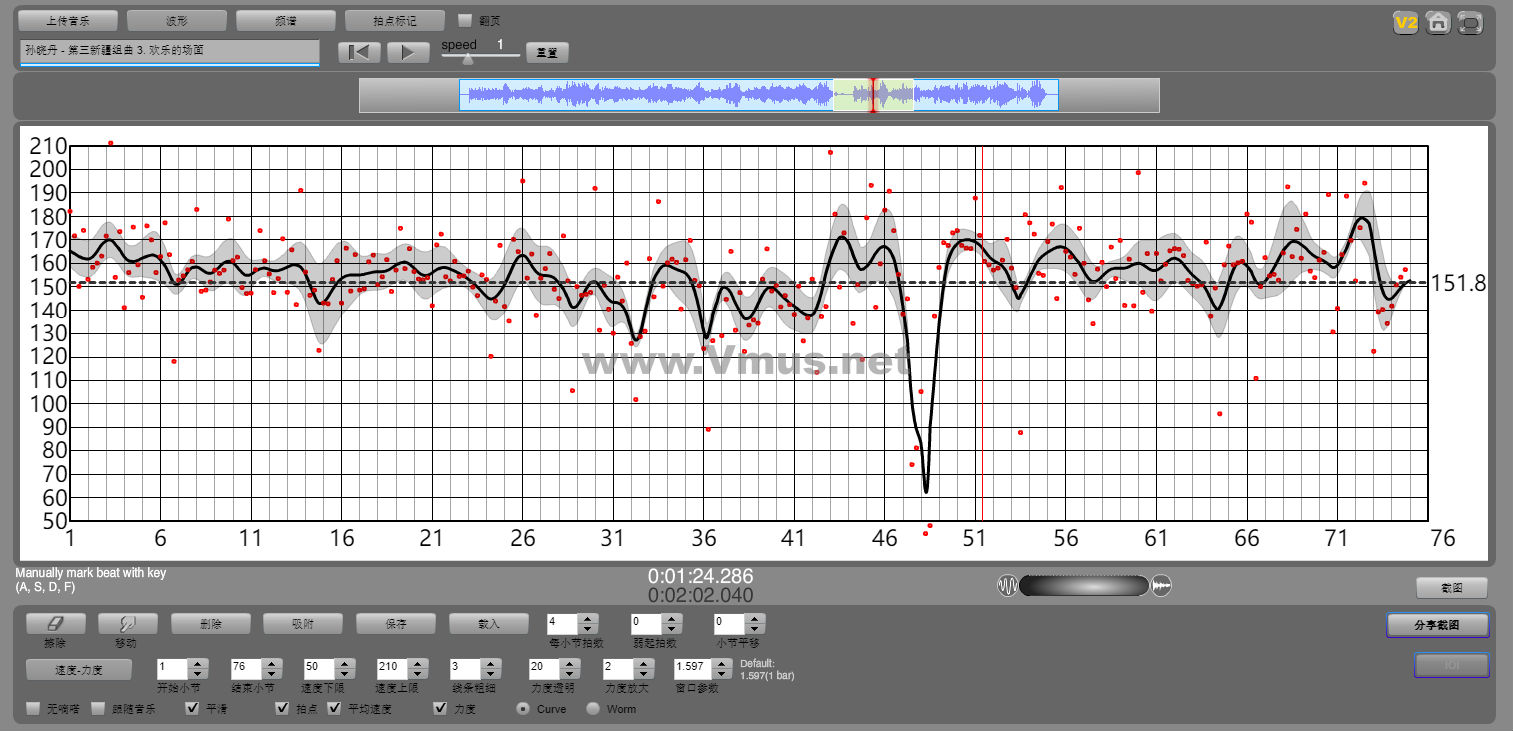The height and width of the screenshot is (731, 1513).
Task: Decrease 弱起拍数 with down arrow
Action: (672, 629)
